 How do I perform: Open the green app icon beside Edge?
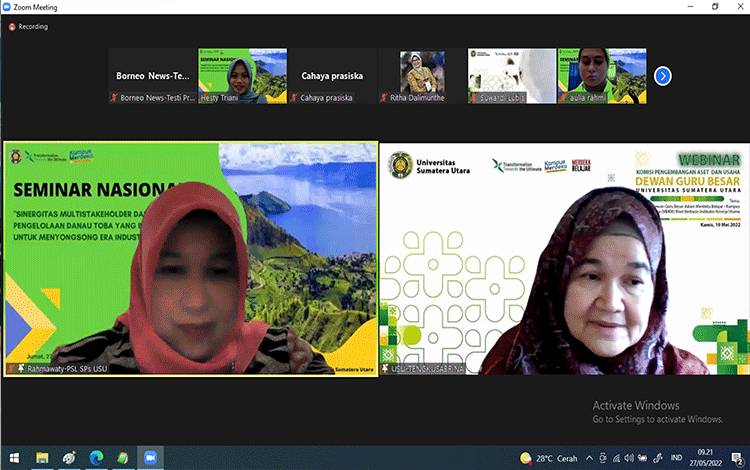(x=123, y=458)
